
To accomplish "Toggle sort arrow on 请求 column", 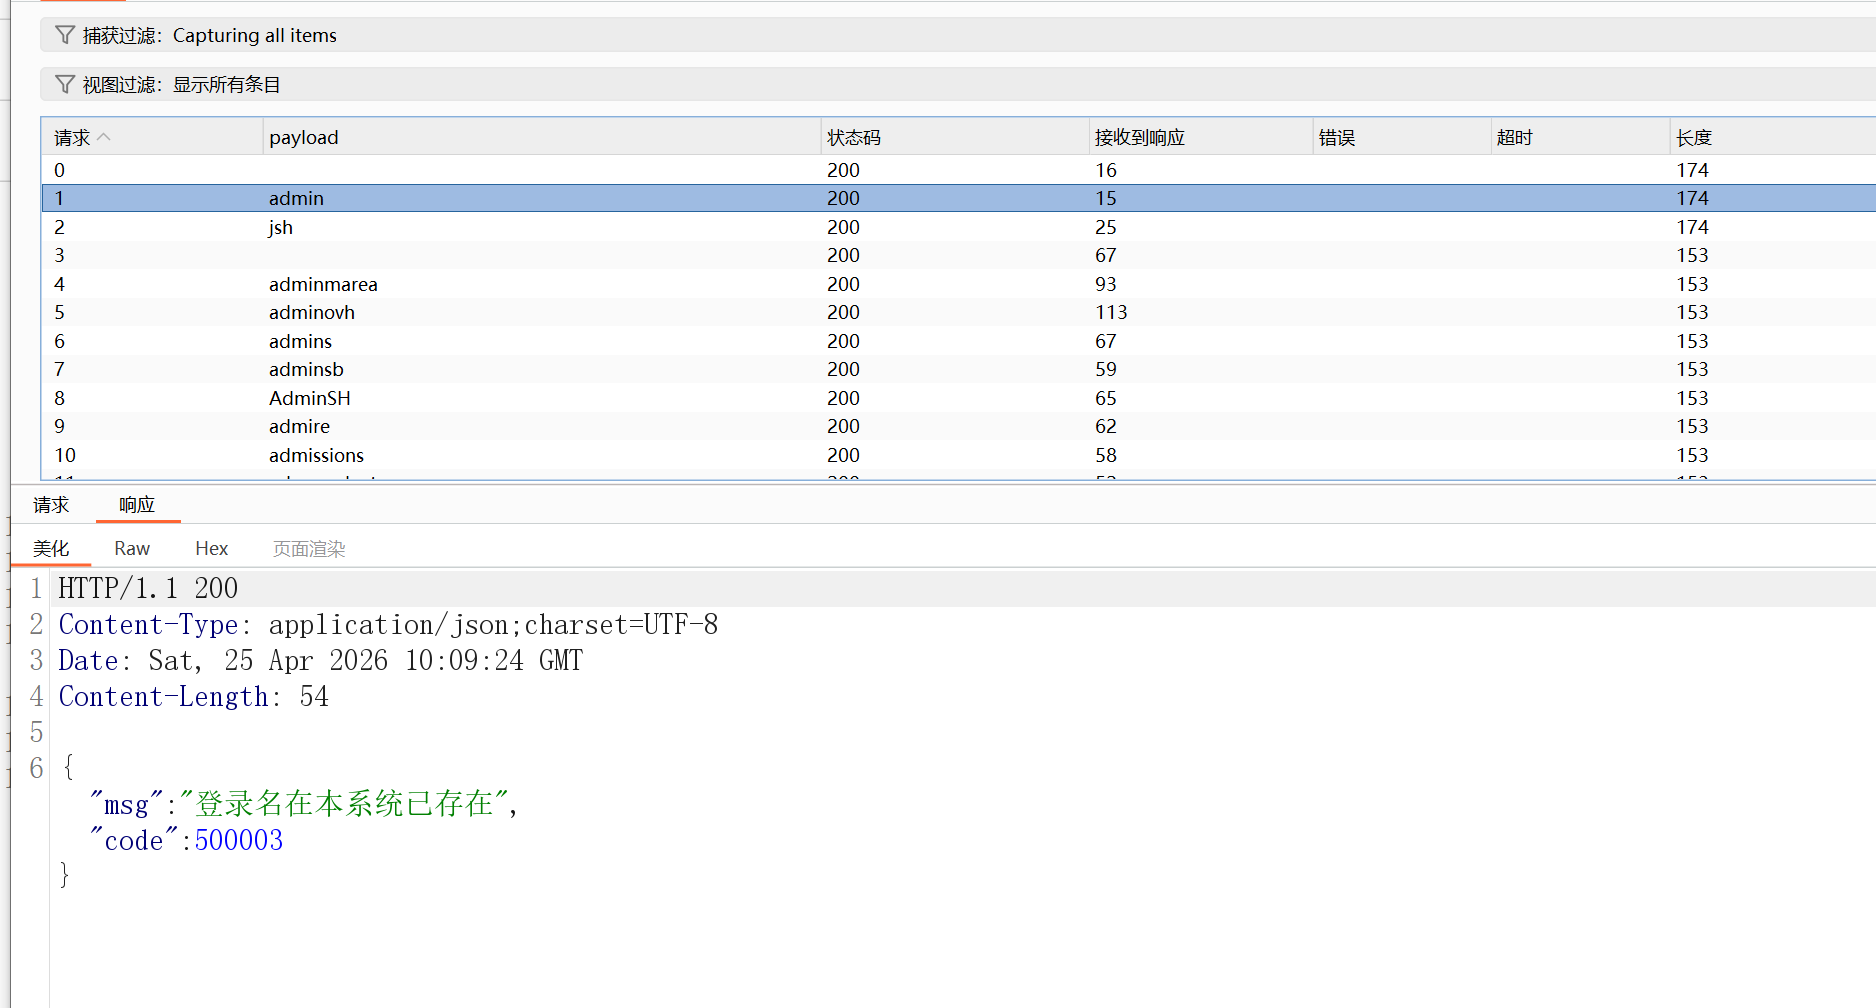I will 104,137.
